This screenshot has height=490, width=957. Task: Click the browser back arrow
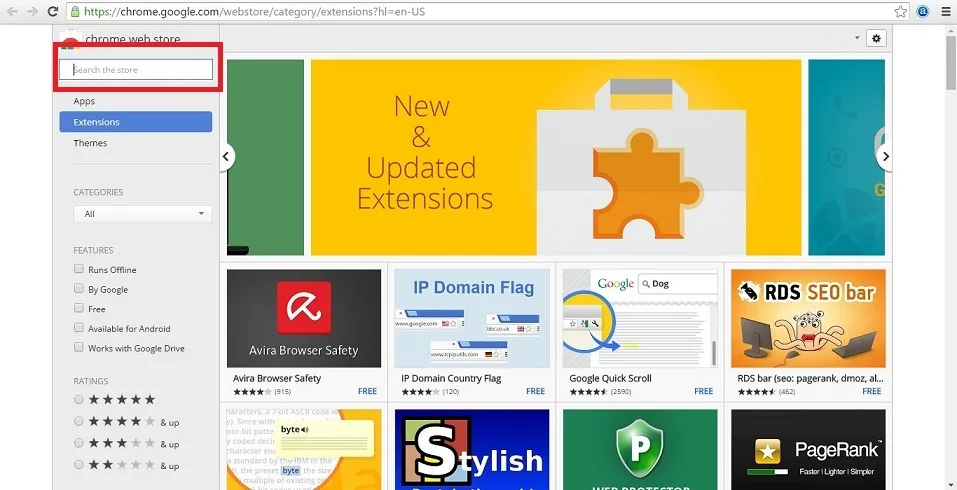tap(12, 12)
